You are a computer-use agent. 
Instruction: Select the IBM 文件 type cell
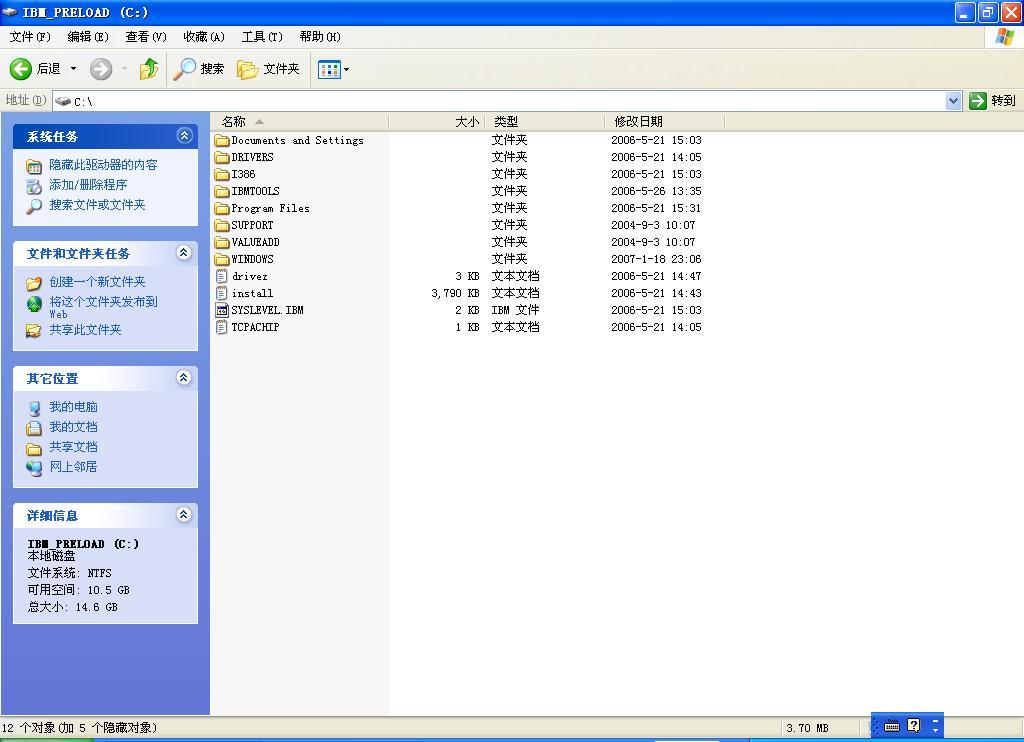click(x=515, y=310)
